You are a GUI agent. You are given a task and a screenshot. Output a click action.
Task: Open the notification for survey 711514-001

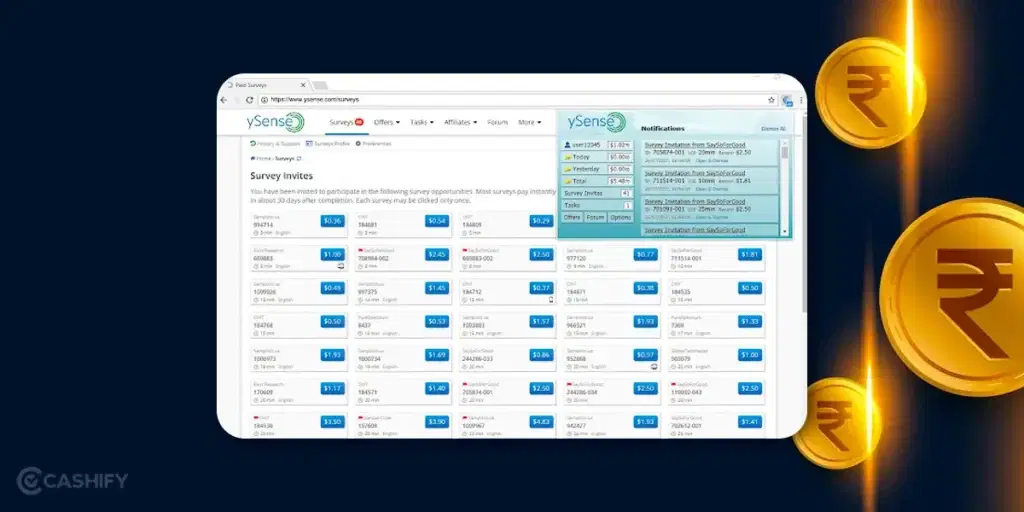[709, 181]
